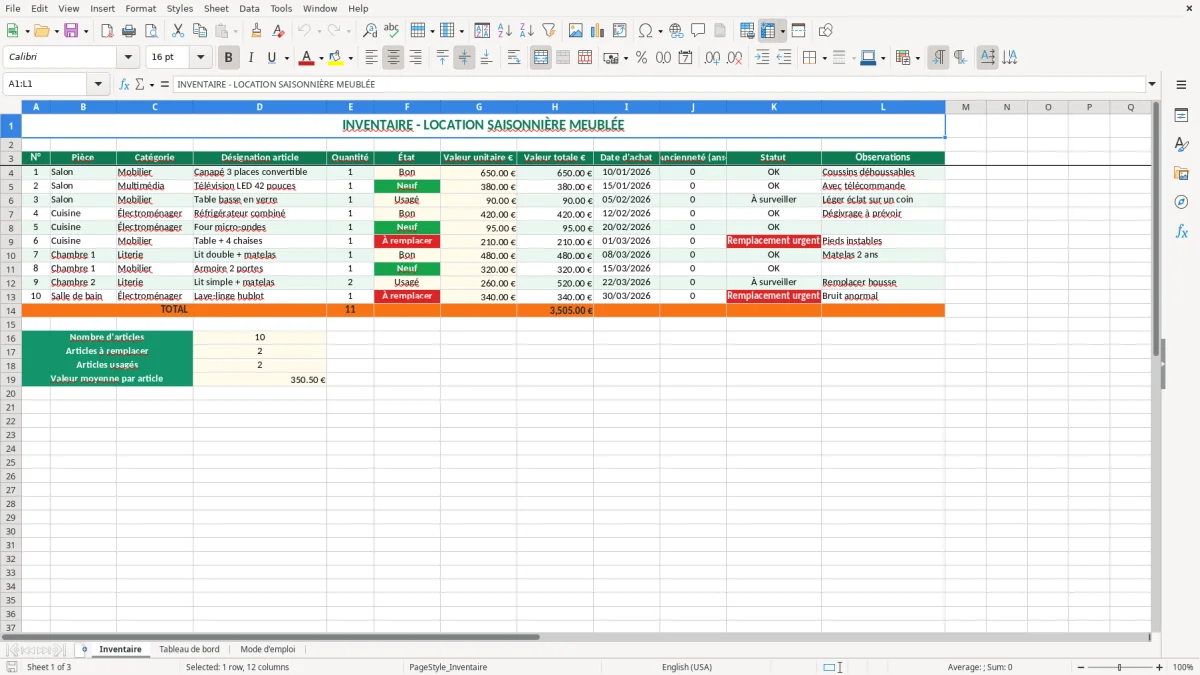Open the Data menu
The height and width of the screenshot is (675, 1200).
pyautogui.click(x=249, y=8)
